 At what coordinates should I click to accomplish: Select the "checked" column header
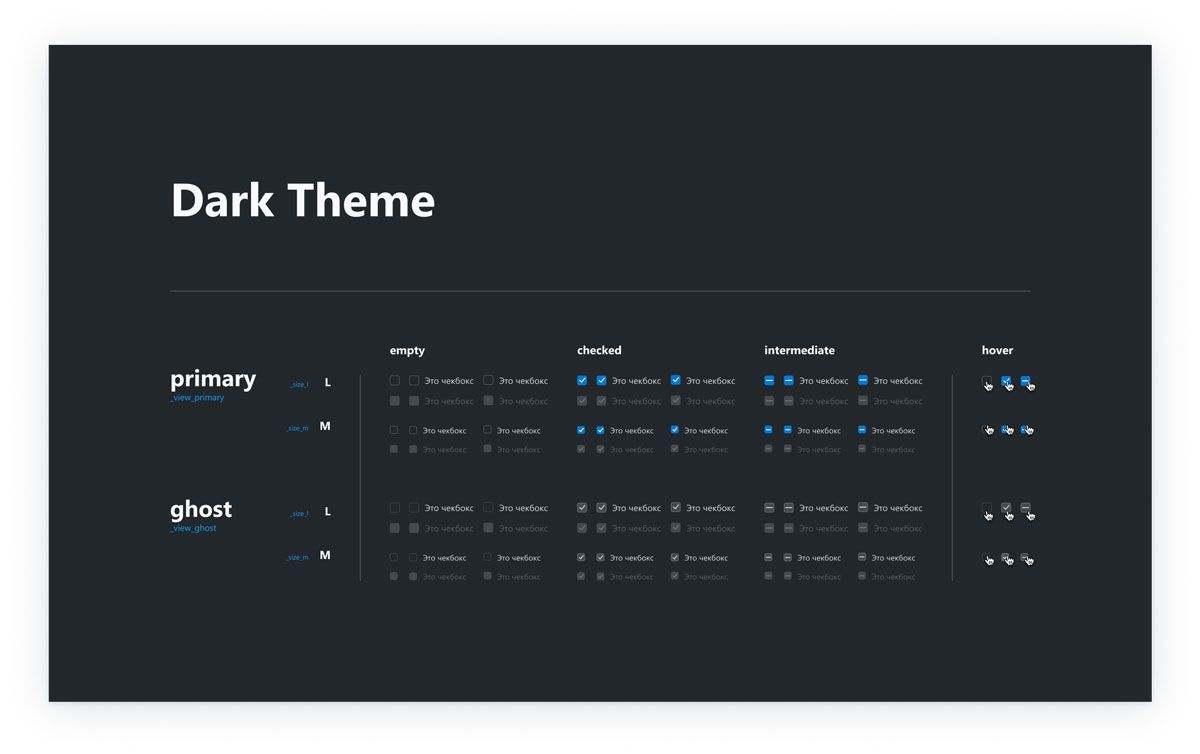(599, 351)
